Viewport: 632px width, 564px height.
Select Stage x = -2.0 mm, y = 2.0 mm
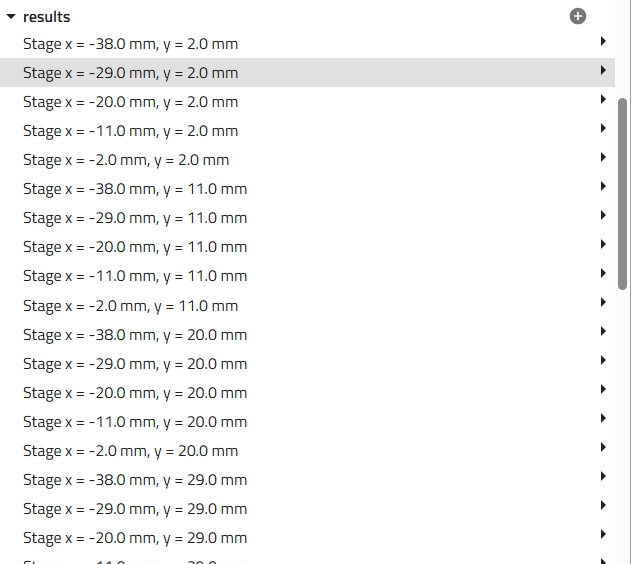(126, 160)
